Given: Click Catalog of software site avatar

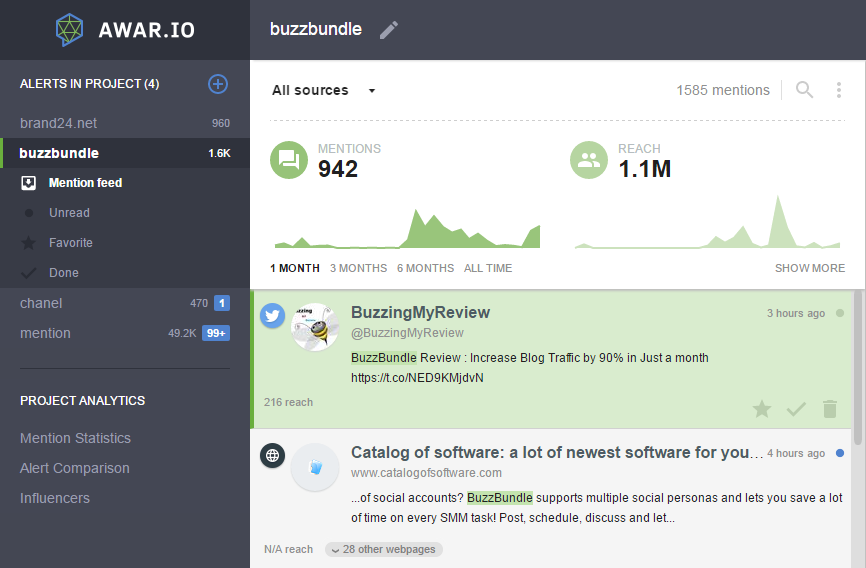Looking at the screenshot, I should click(315, 467).
